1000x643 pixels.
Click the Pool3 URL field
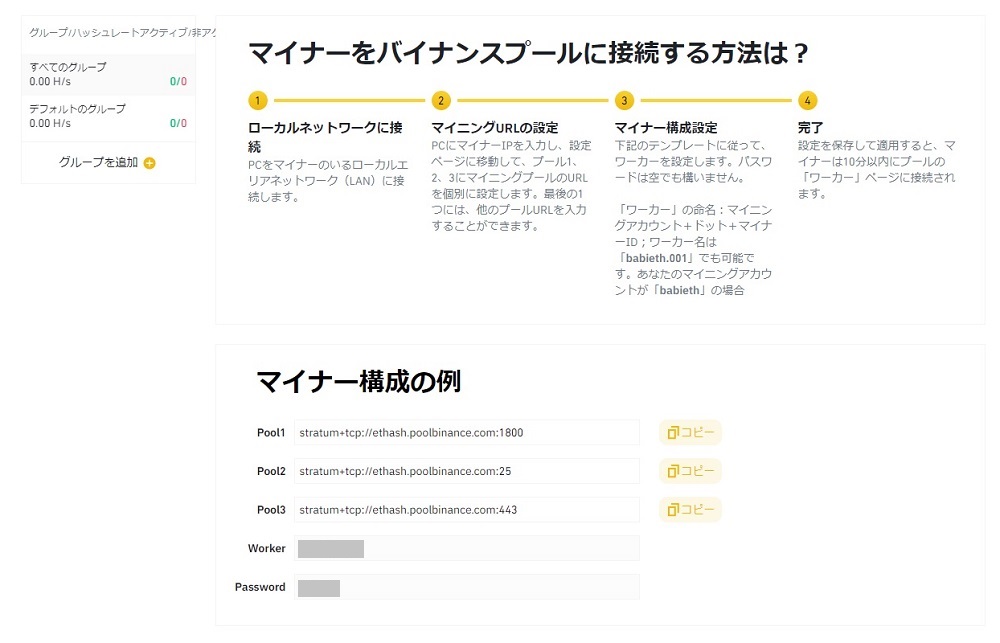pyautogui.click(x=467, y=510)
